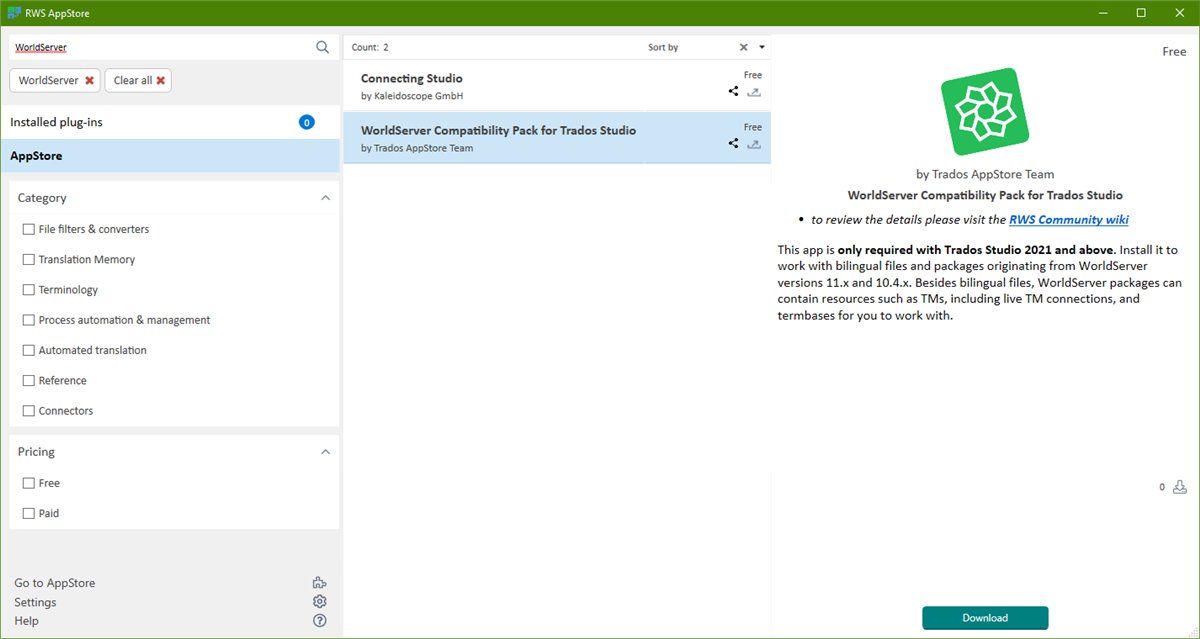1200x639 pixels.
Task: Click the Count: 2 results label
Action: 370,47
